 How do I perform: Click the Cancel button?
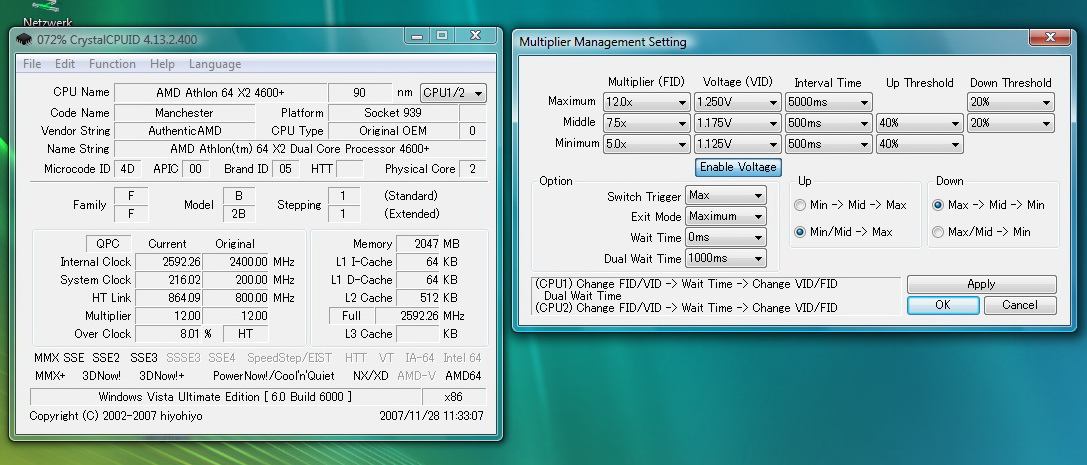tap(1020, 305)
